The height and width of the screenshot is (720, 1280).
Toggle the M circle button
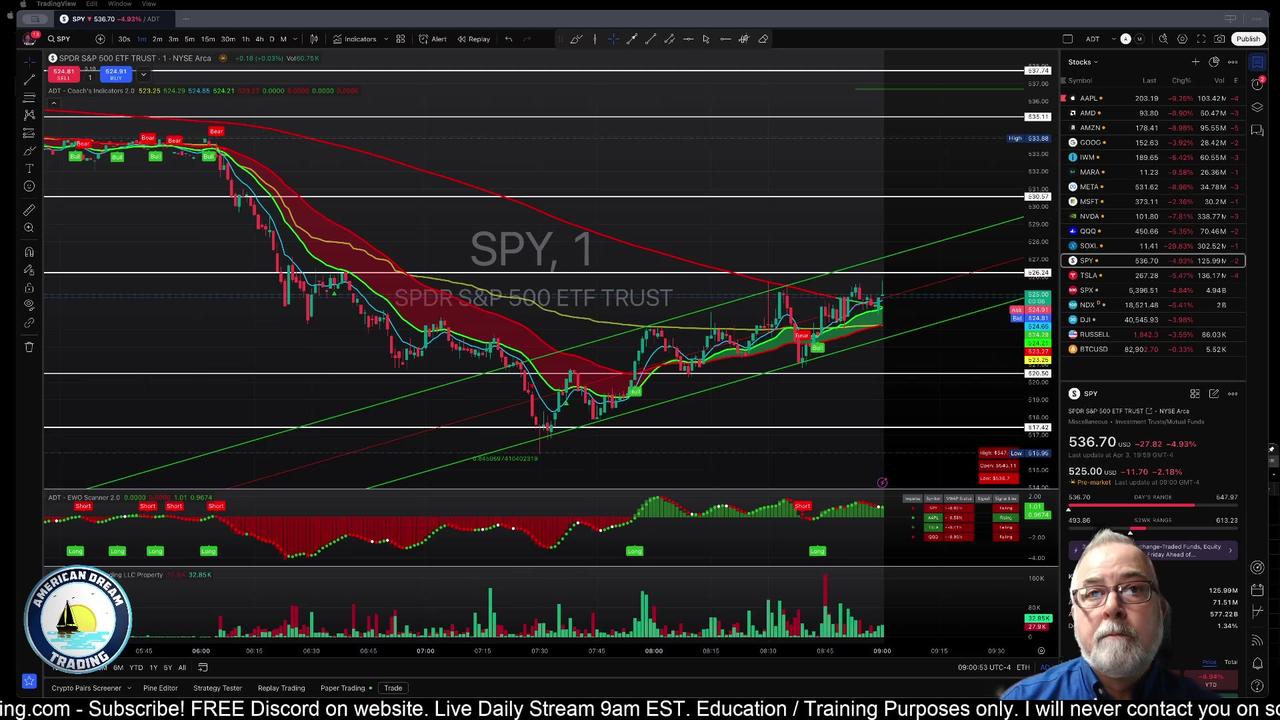[1138, 39]
